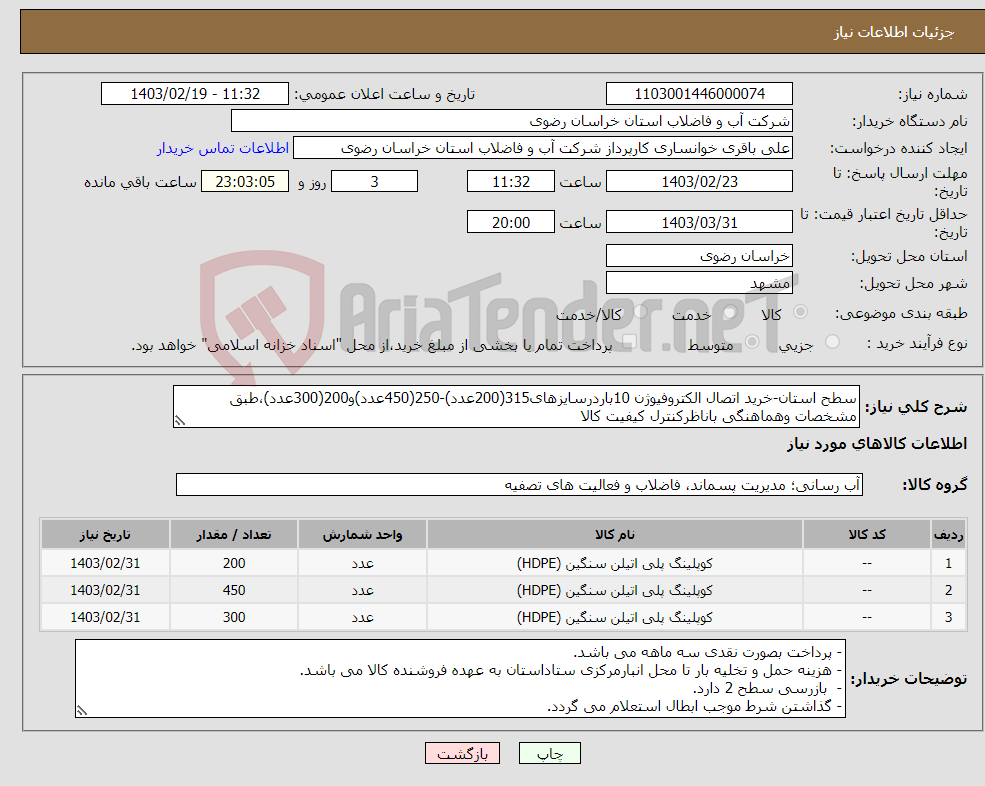The height and width of the screenshot is (786, 985).
Task: Click the price validity date 1403/03/31
Action: pyautogui.click(x=699, y=222)
